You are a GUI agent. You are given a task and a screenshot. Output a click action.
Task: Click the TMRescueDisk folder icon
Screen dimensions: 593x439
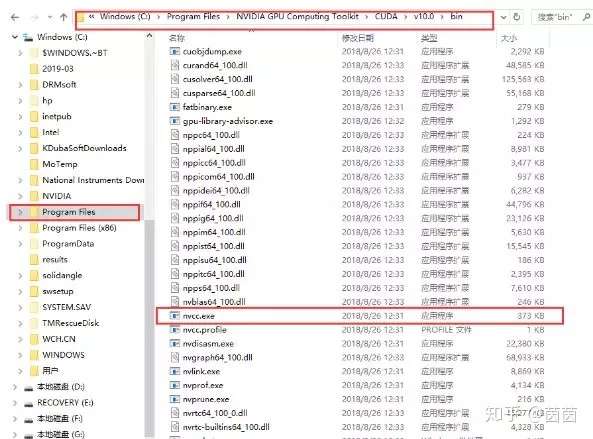pos(34,323)
